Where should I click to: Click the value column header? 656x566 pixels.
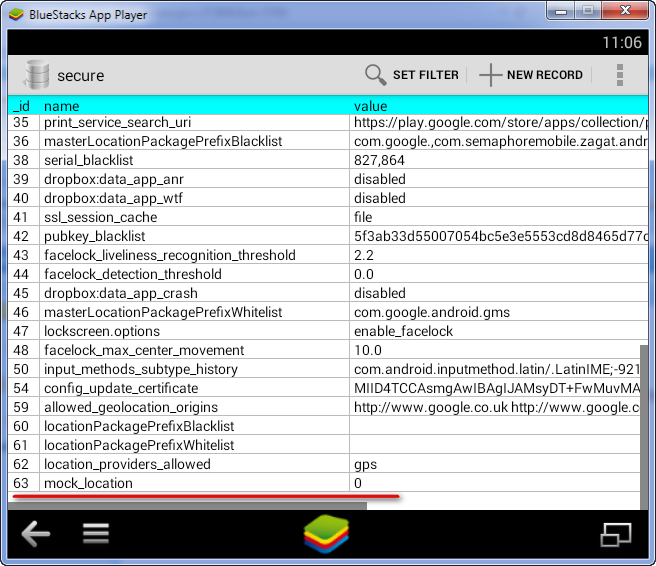[x=370, y=105]
